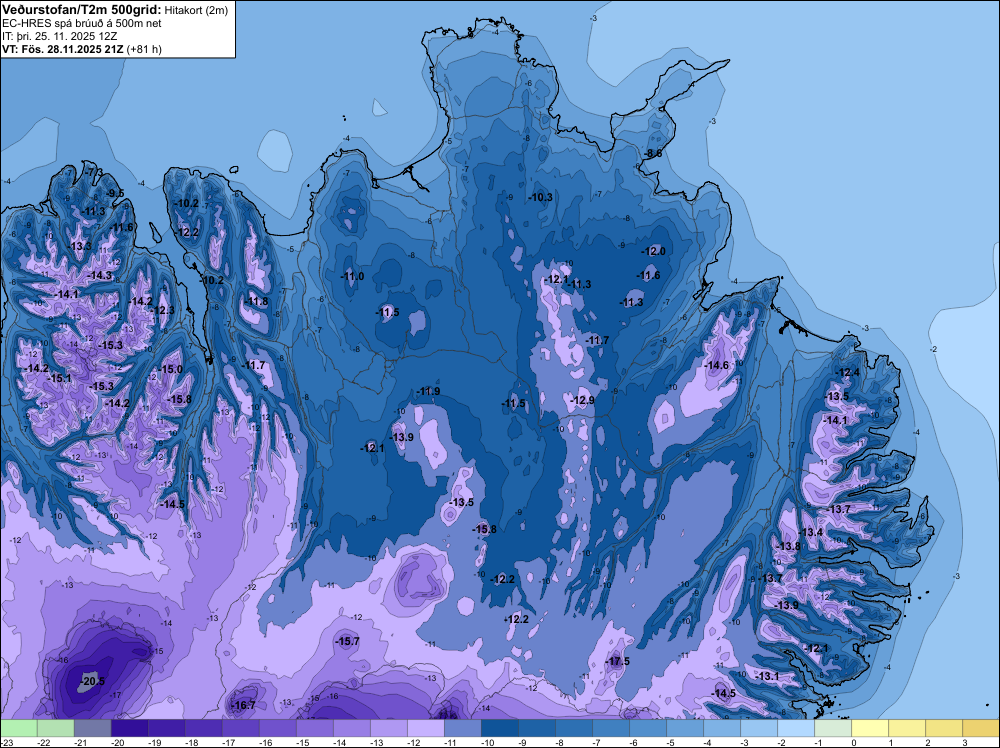Select the -12.4 temperature label
The height and width of the screenshot is (748, 1000).
[848, 373]
